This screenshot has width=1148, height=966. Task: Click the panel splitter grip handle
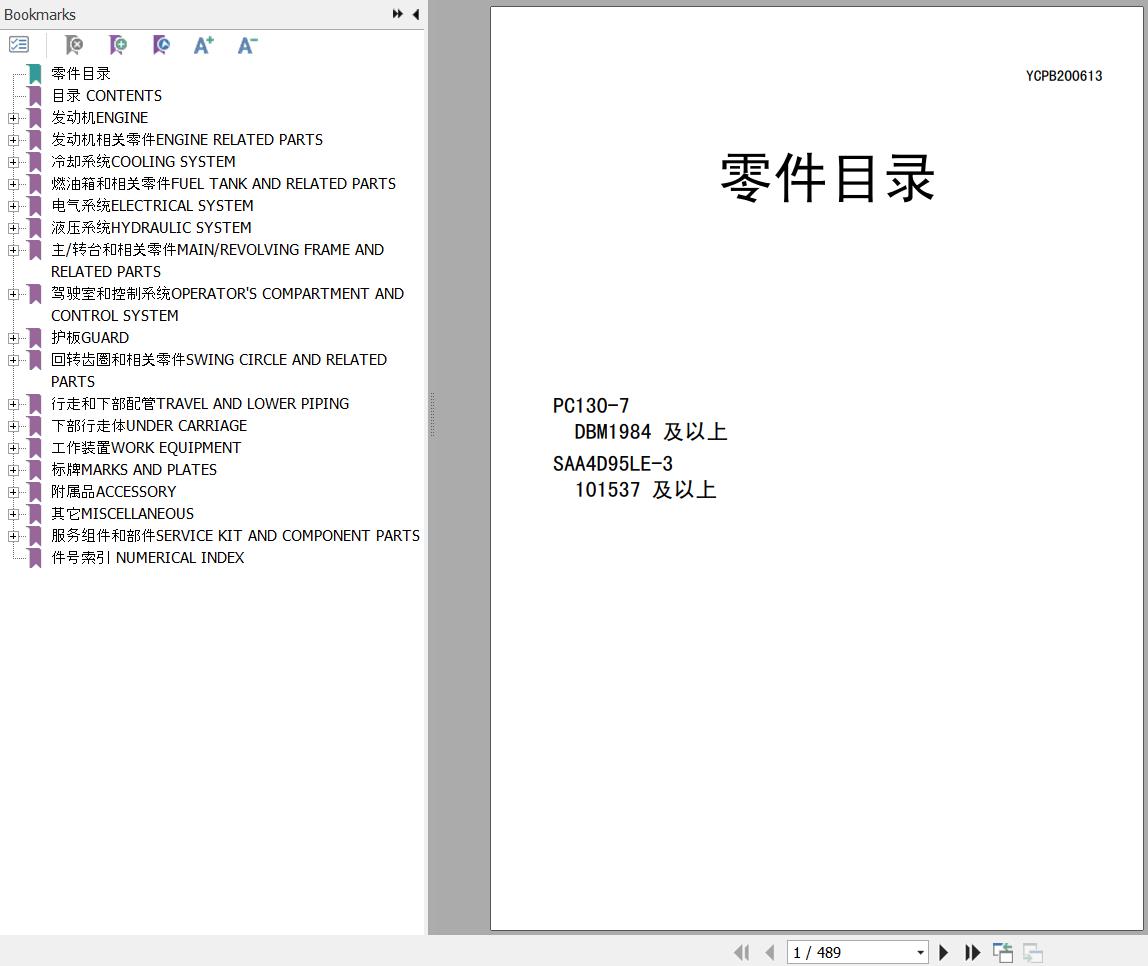[432, 415]
